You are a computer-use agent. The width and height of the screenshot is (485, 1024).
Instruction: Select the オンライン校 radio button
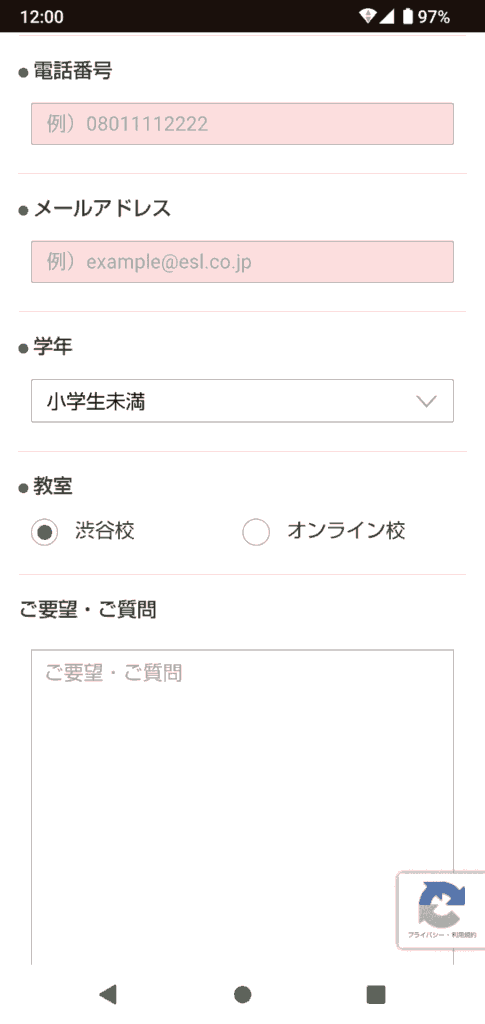[256, 532]
